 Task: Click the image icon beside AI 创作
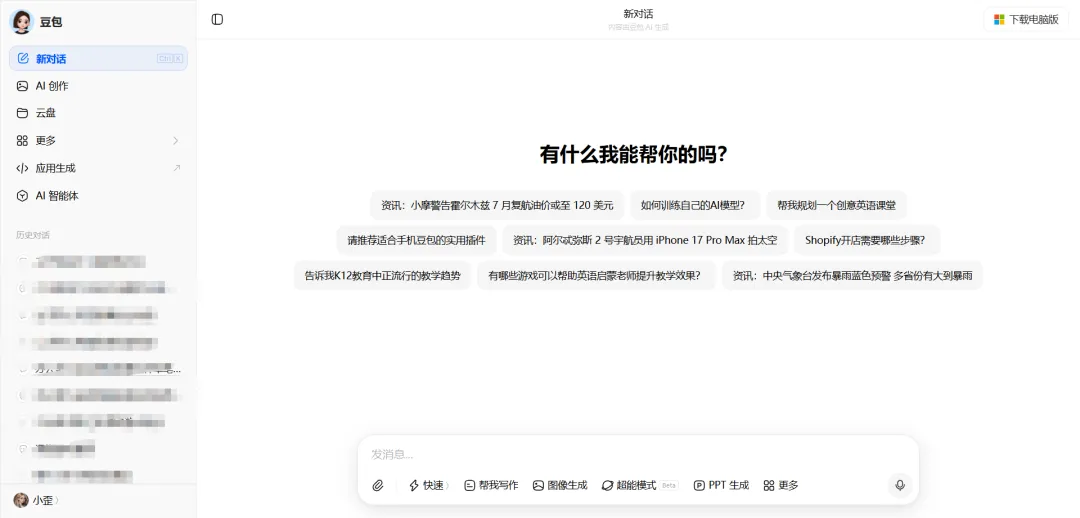(x=23, y=86)
